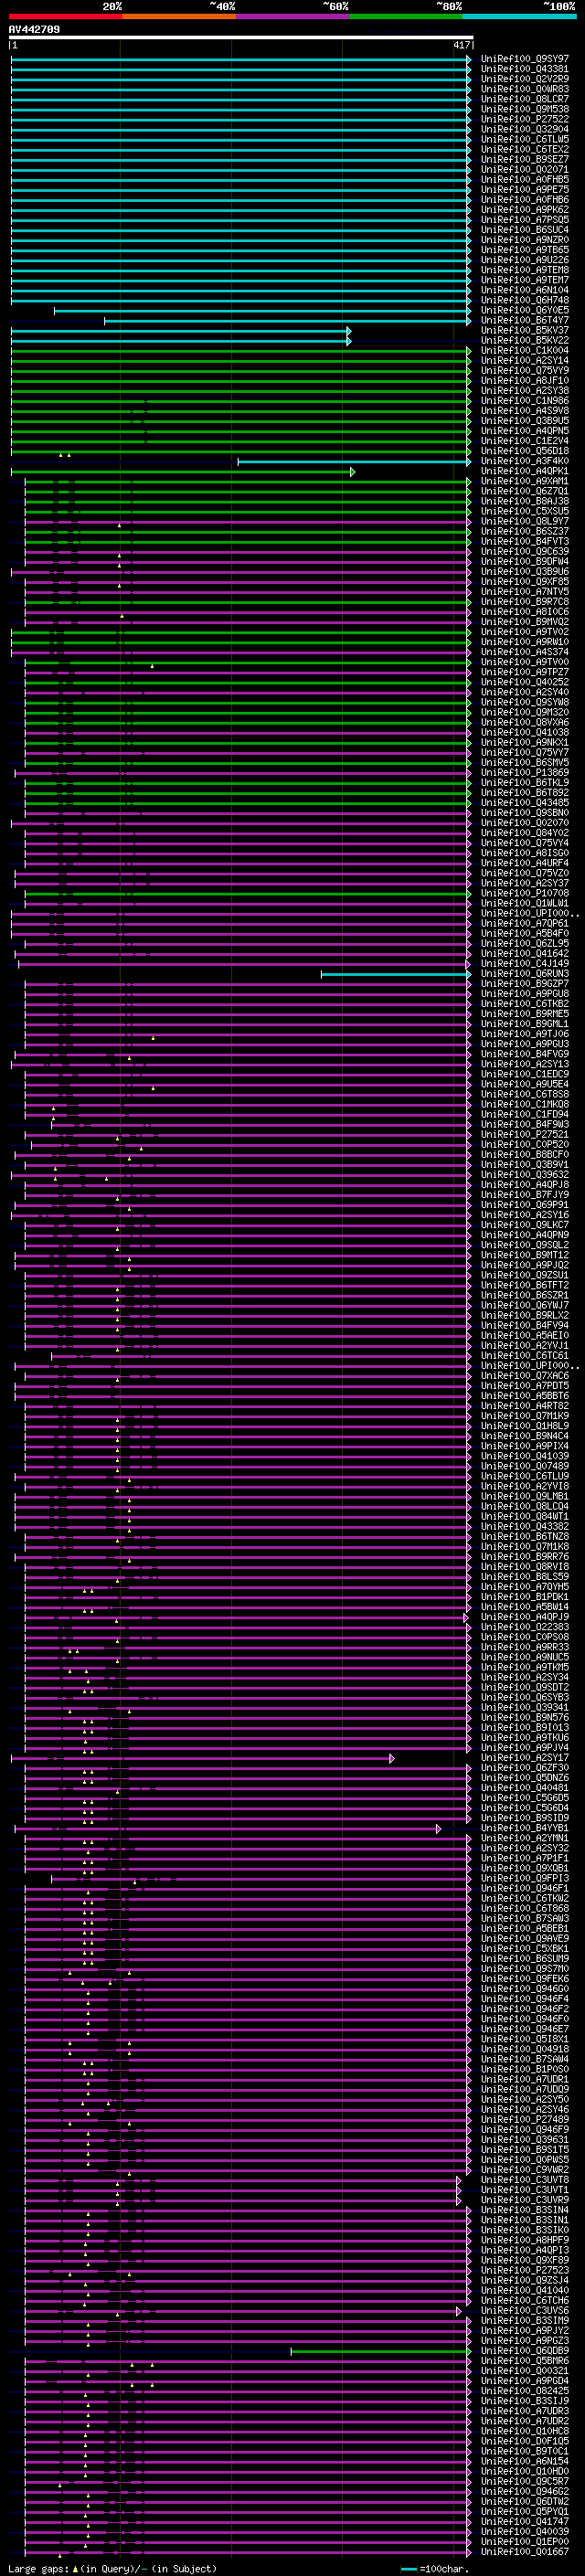Pick the UniRef100_Q6Y0E5 hit name
This screenshot has width=585, height=2576.
[524, 310]
